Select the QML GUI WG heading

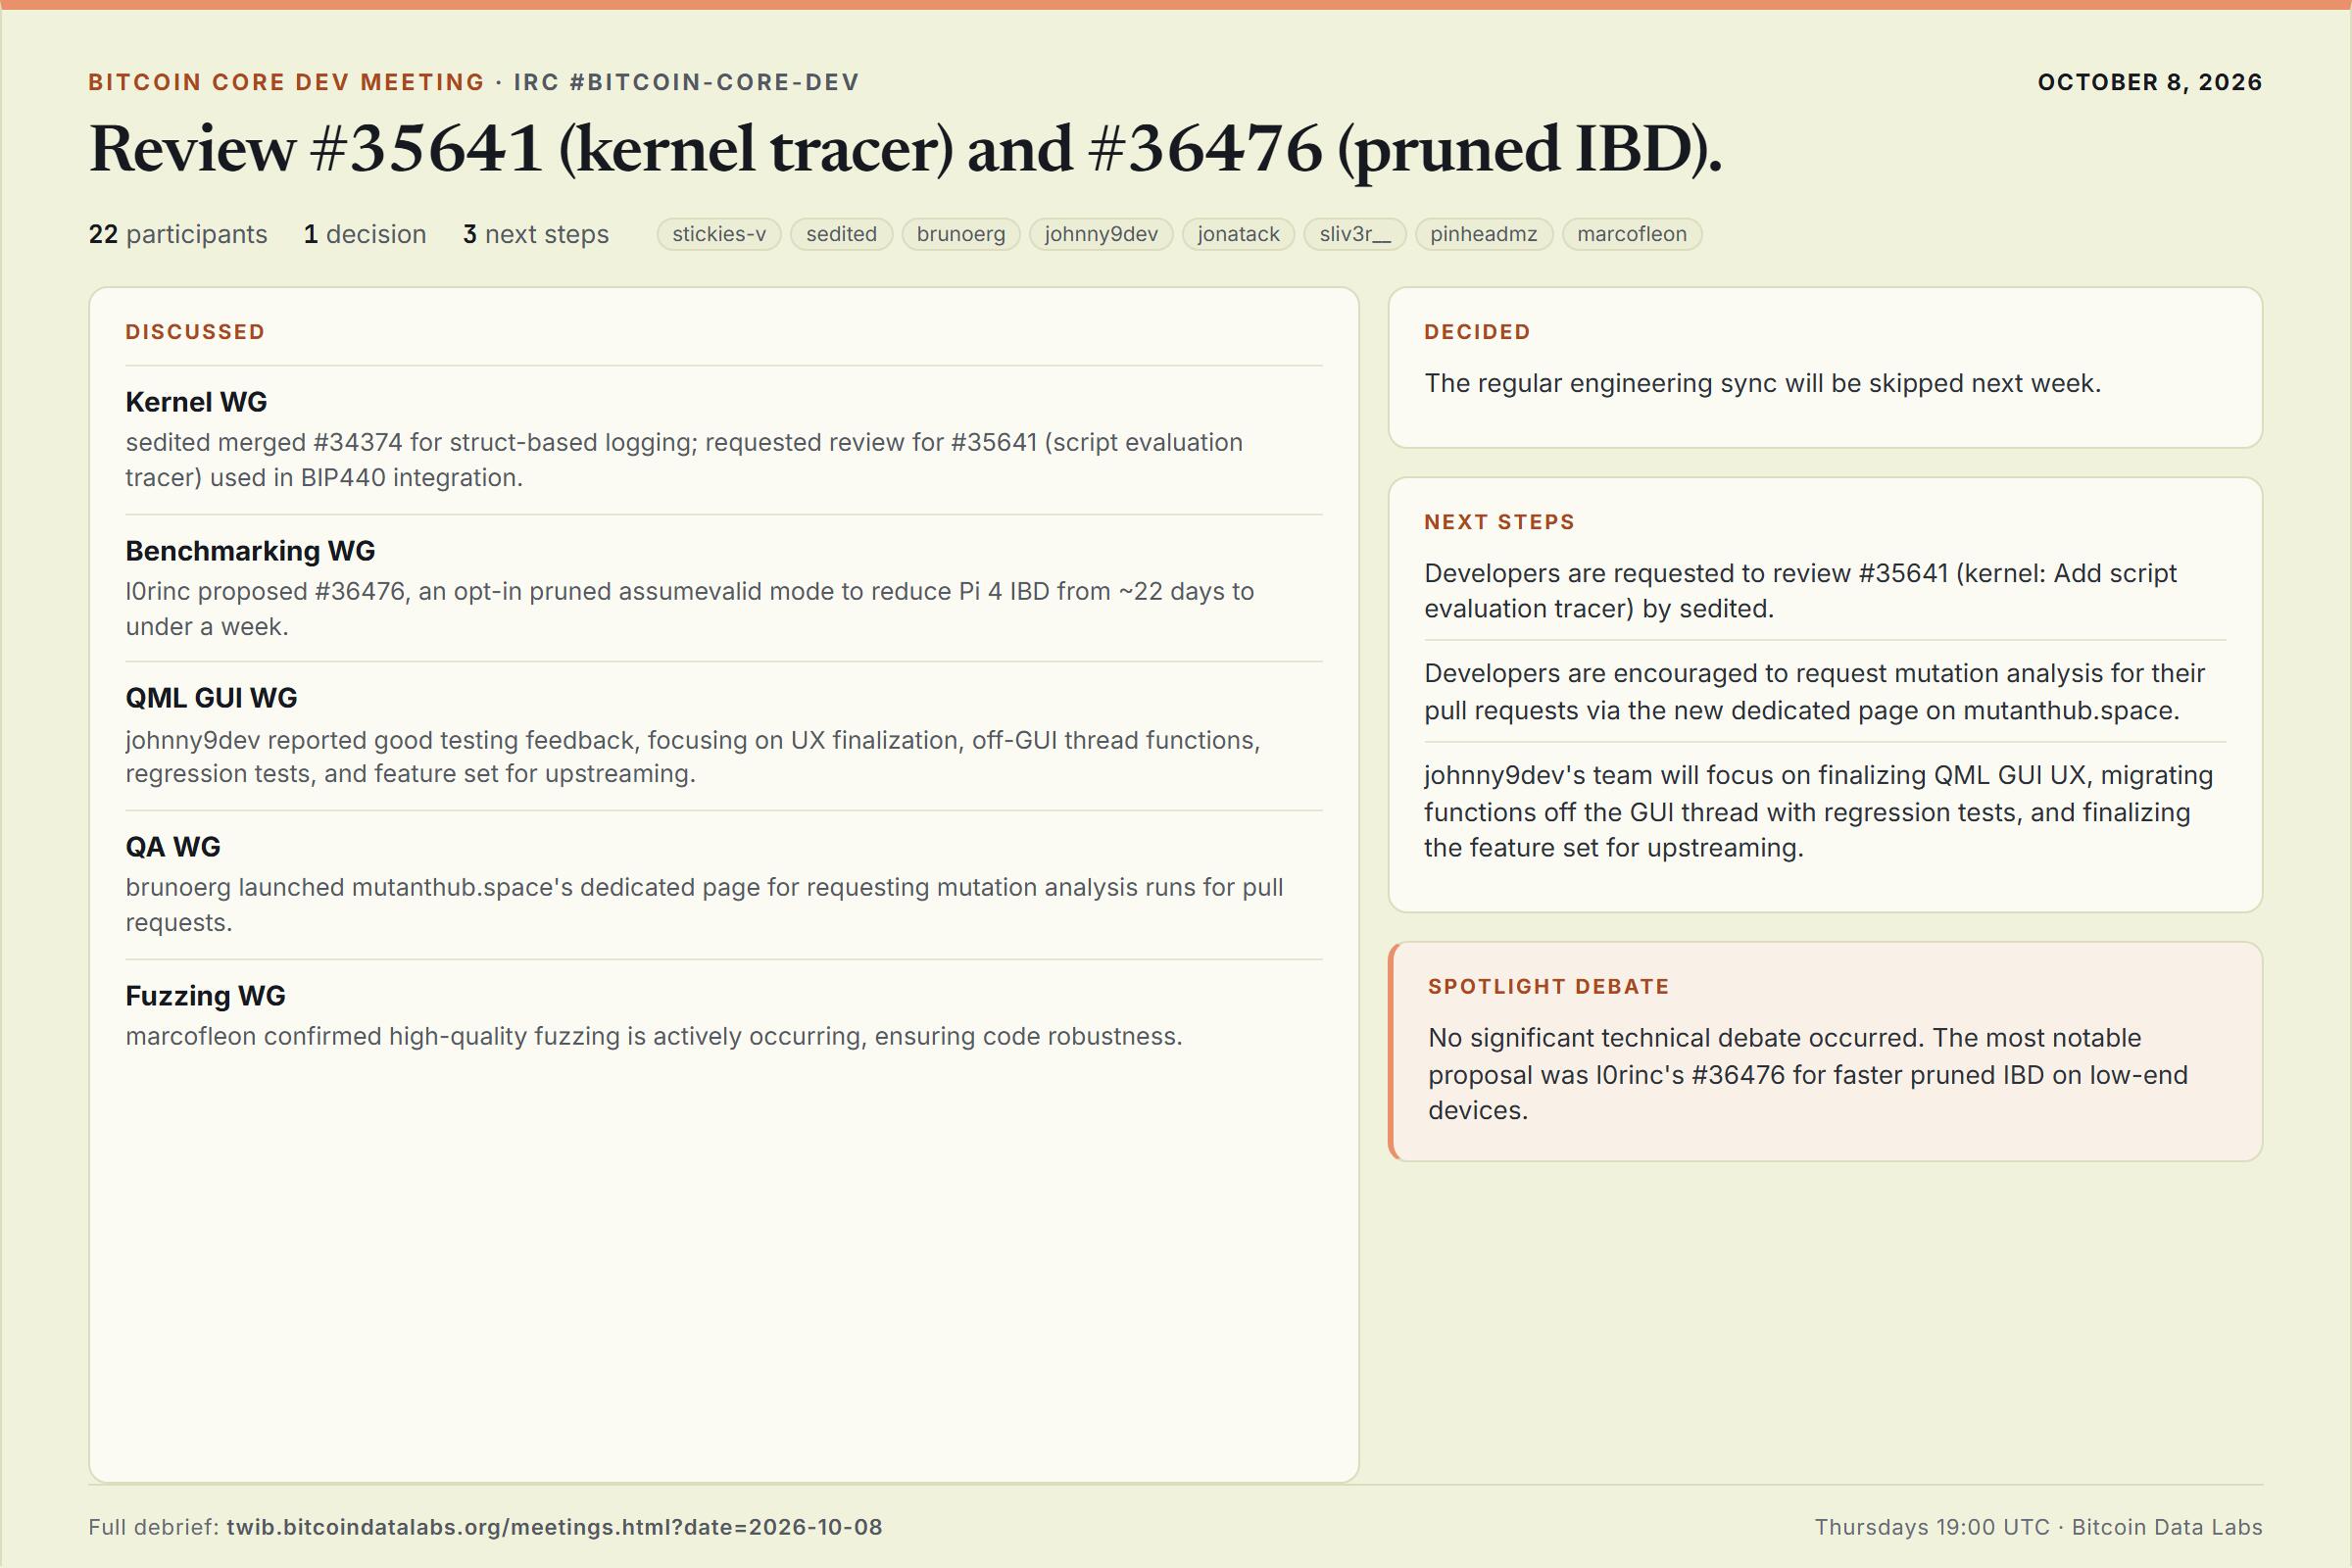point(211,698)
